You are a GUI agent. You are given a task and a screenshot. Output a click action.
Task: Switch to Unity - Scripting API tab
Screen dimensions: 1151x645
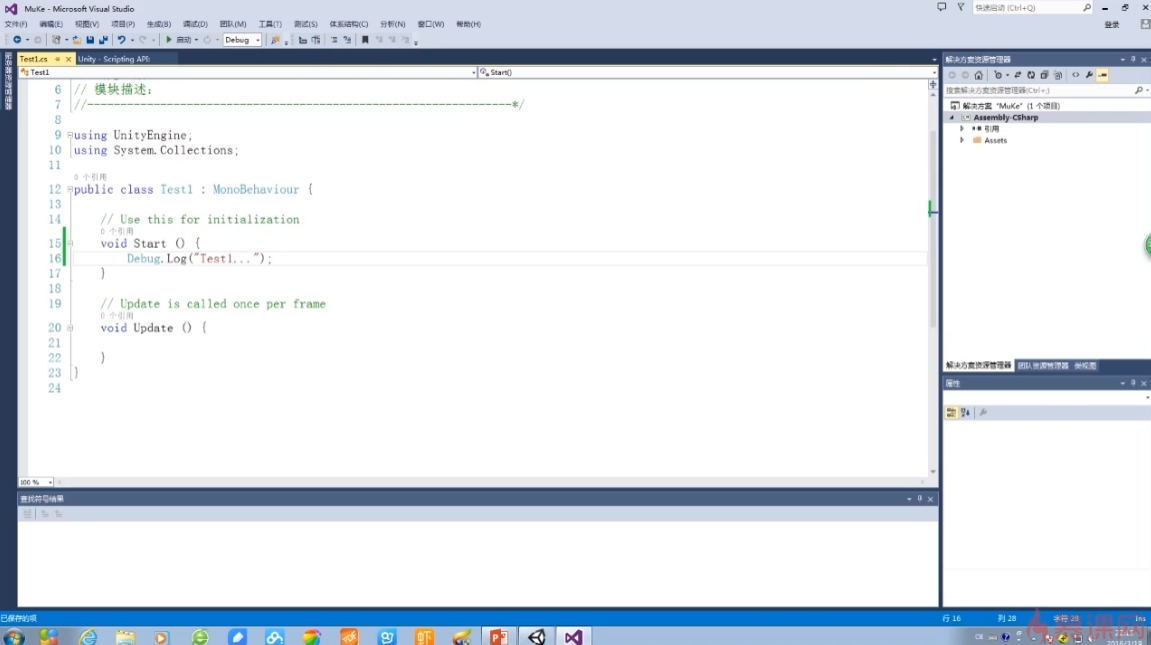tap(114, 59)
